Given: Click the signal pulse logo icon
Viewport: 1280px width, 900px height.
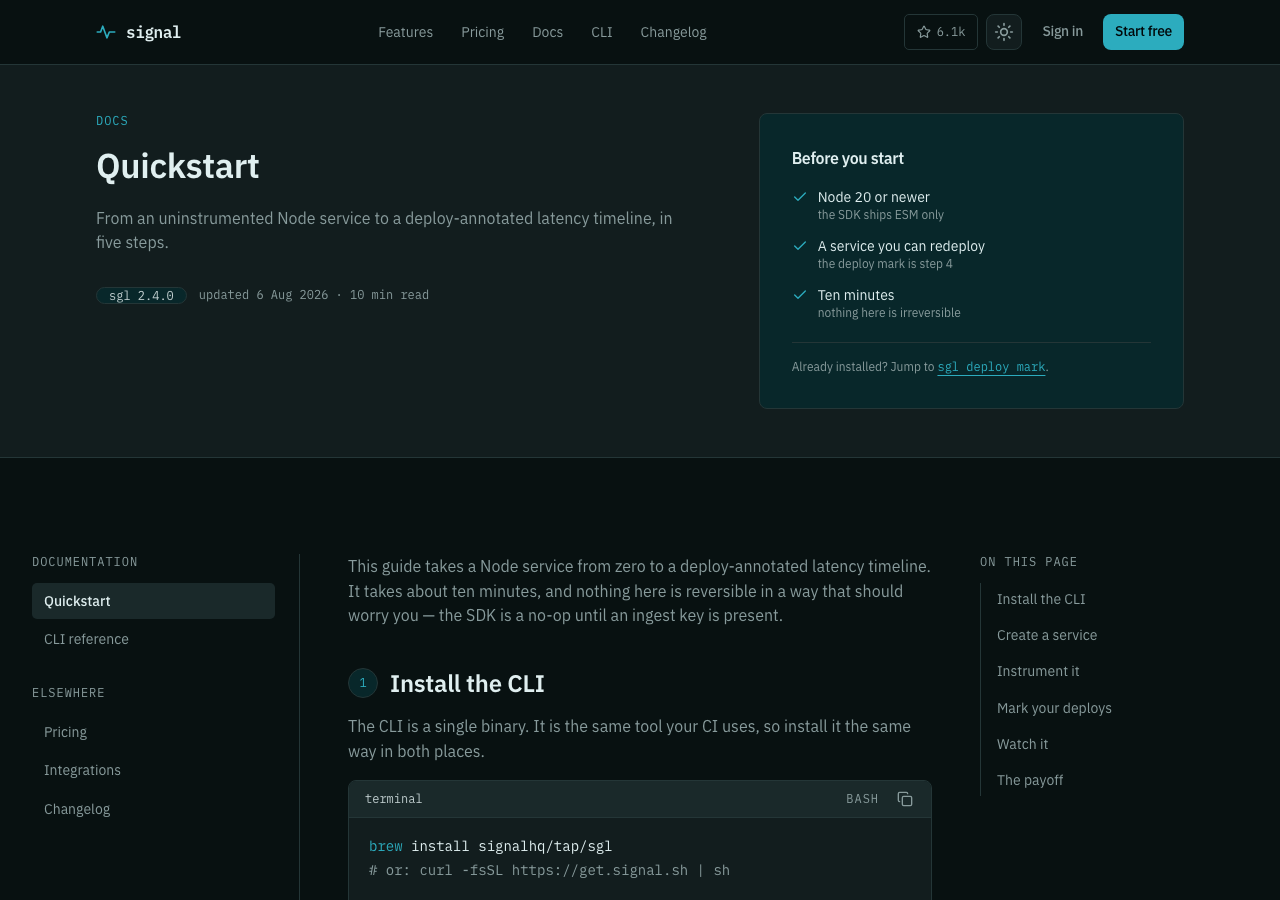Looking at the screenshot, I should click(x=106, y=32).
